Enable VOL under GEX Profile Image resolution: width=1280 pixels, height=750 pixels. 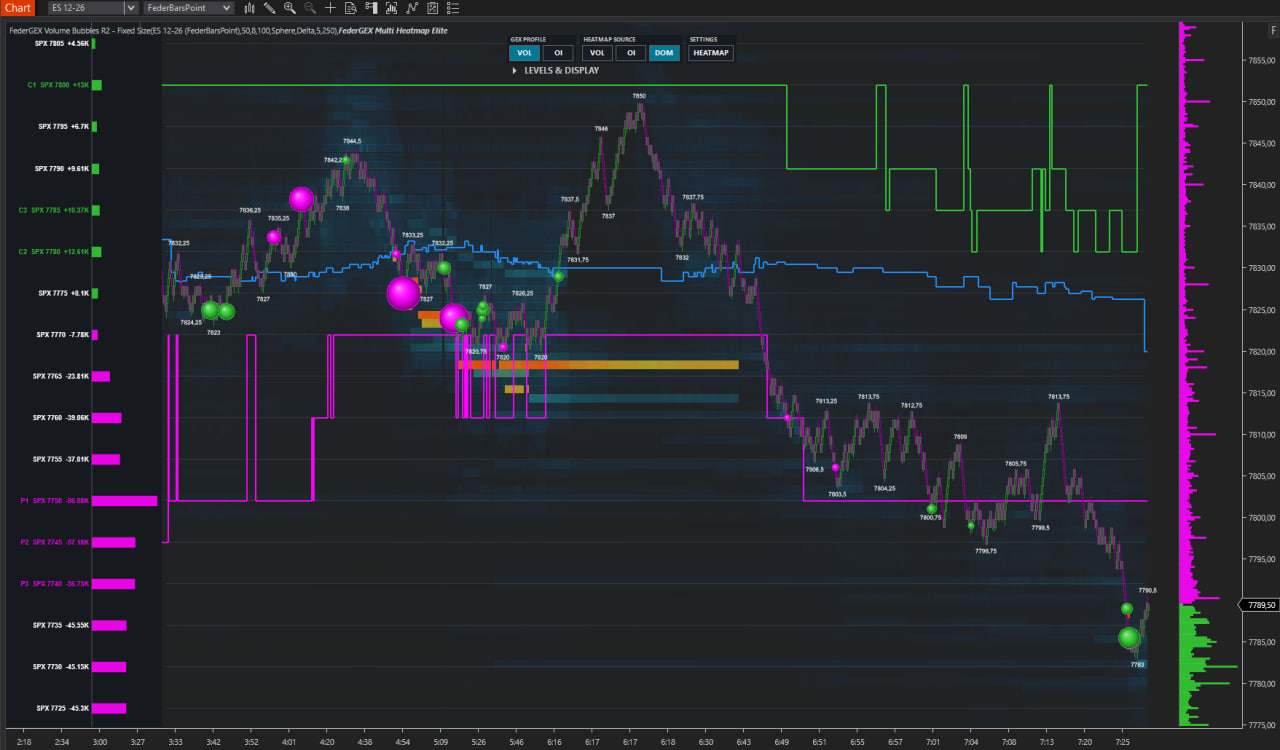click(524, 53)
